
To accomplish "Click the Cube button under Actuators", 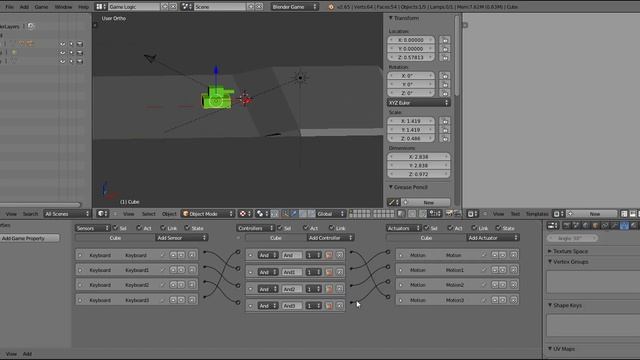I will click(x=427, y=238).
